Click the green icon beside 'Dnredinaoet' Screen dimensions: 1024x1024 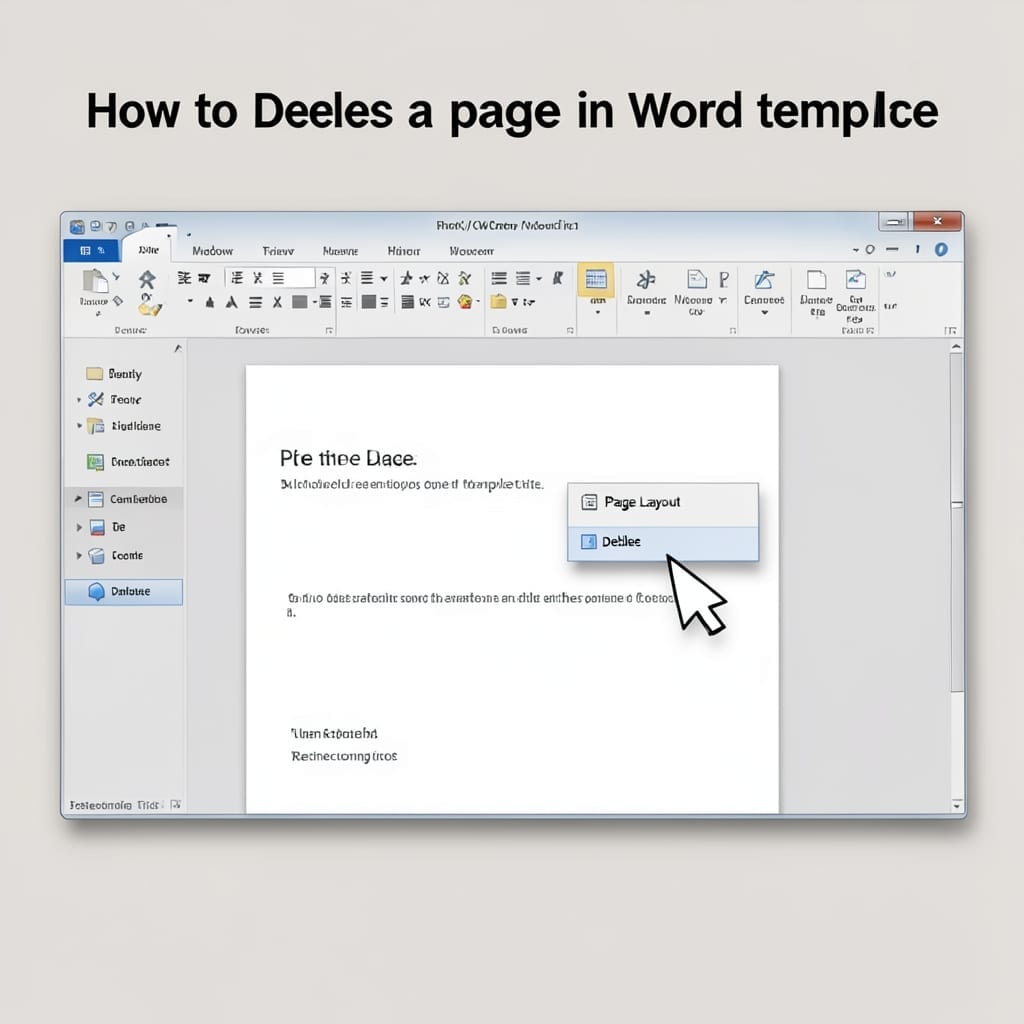tap(95, 462)
